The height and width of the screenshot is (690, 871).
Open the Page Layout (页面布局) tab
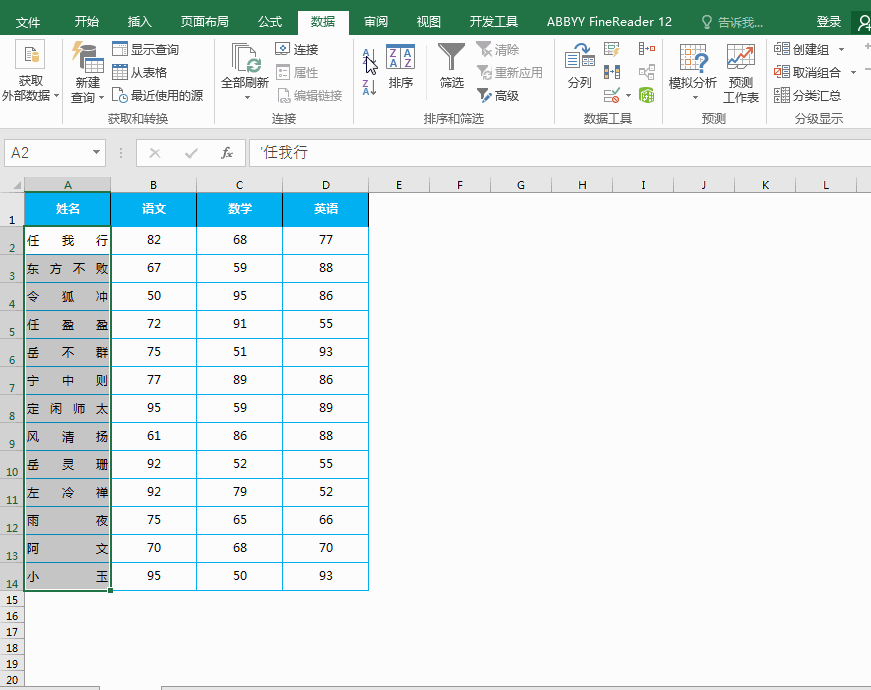tap(204, 22)
